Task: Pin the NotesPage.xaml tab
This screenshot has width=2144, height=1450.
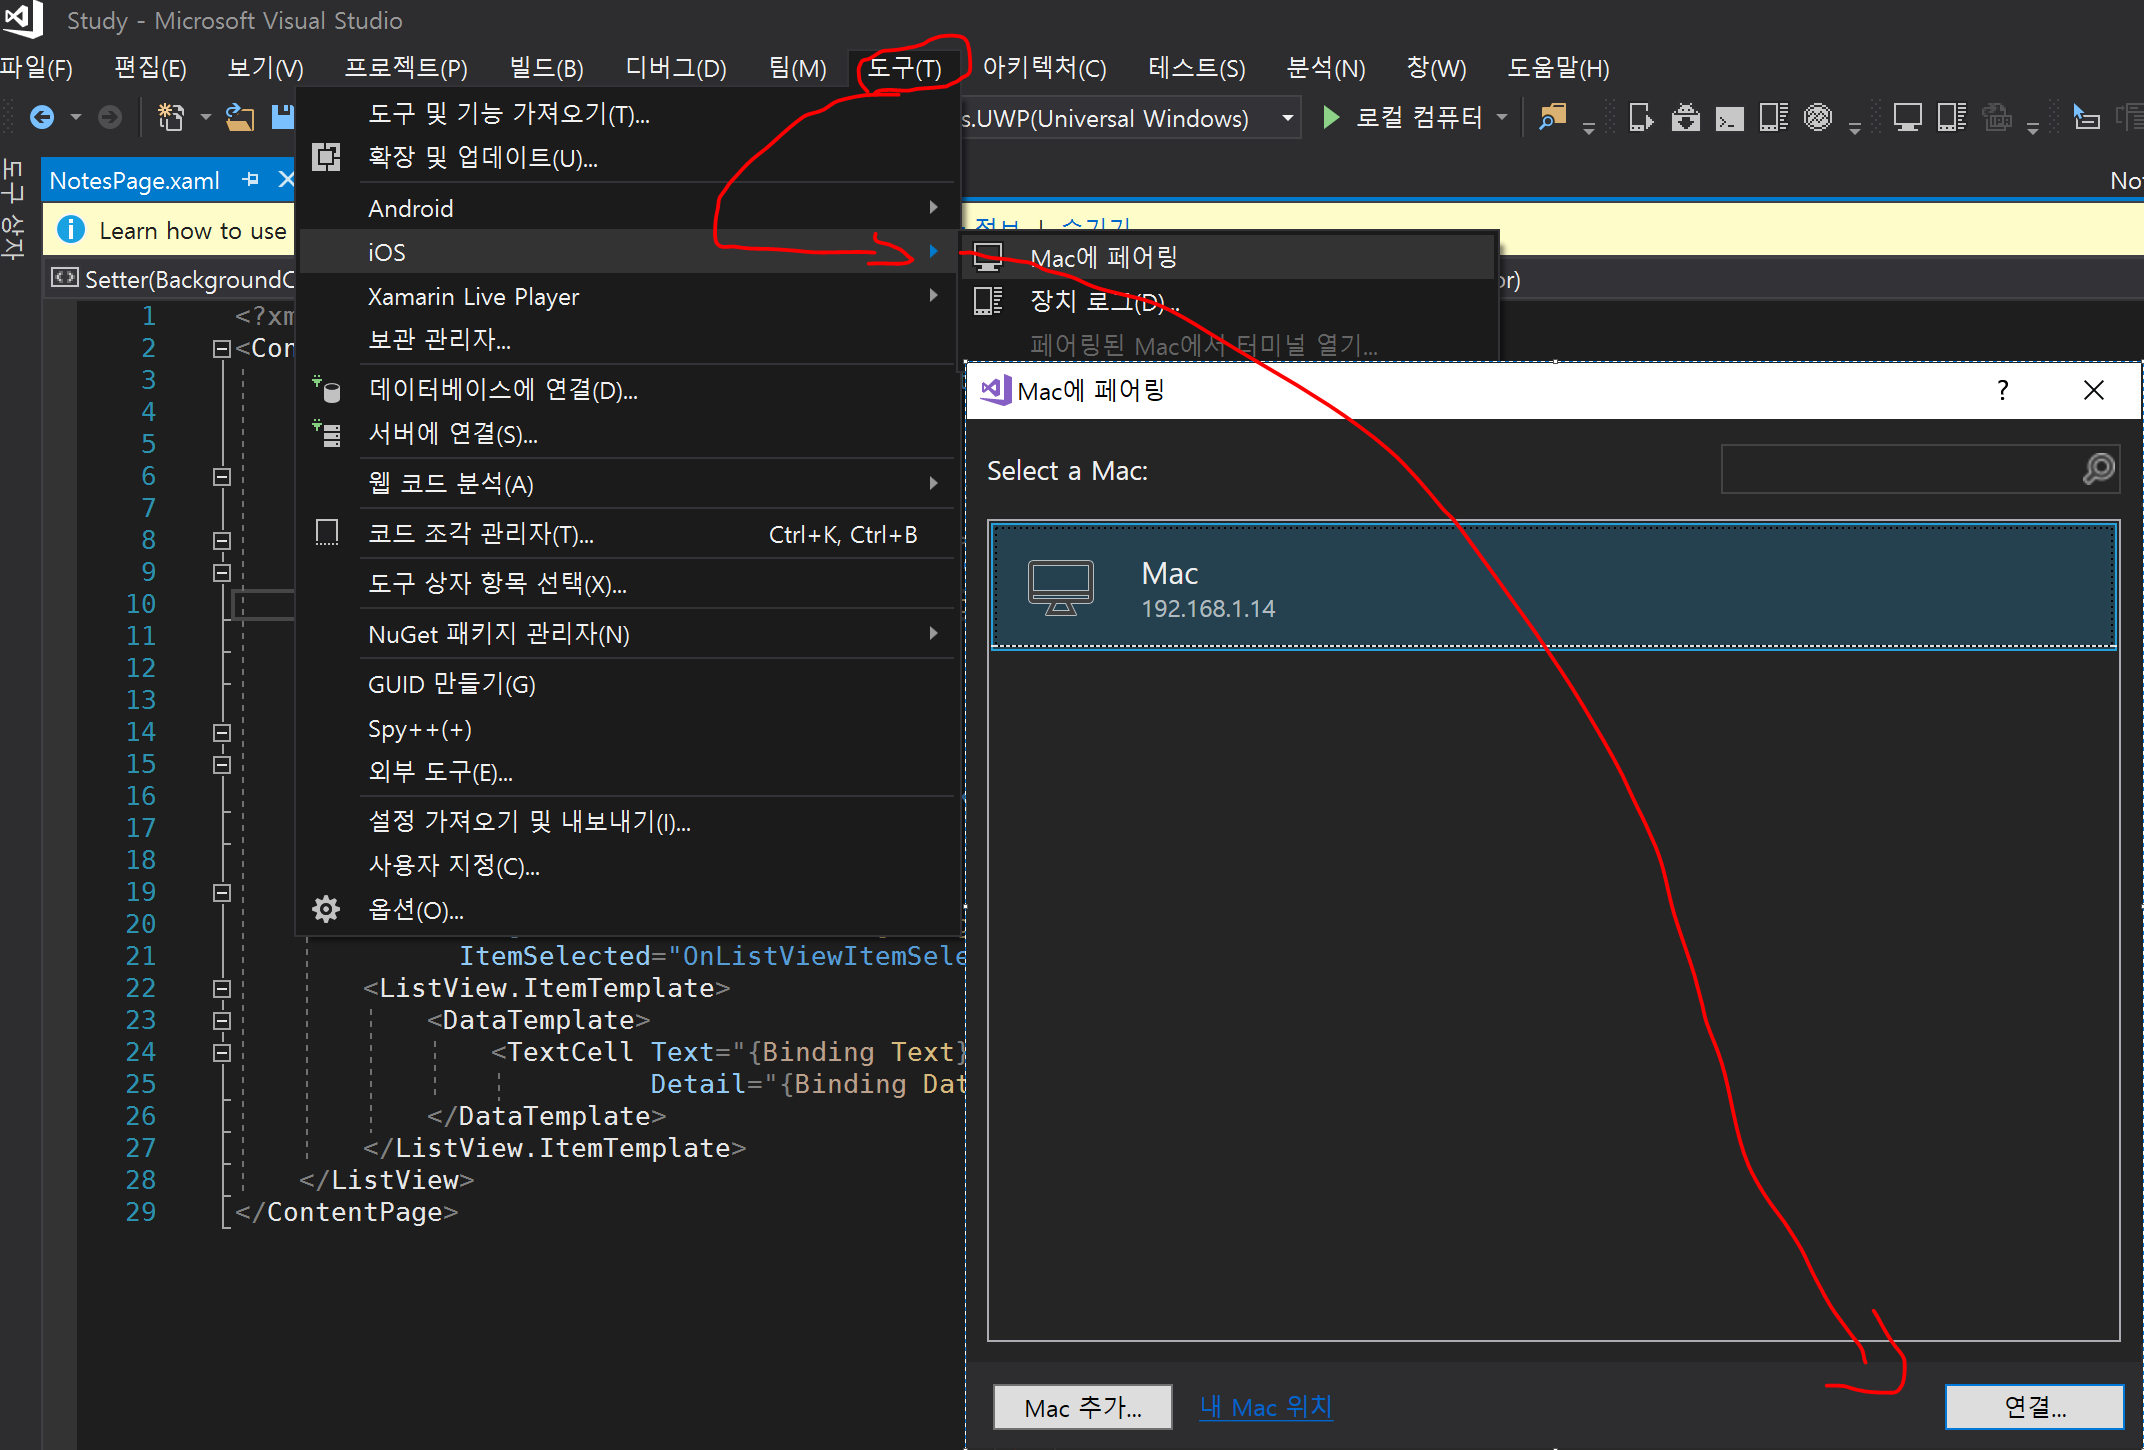Action: point(251,180)
